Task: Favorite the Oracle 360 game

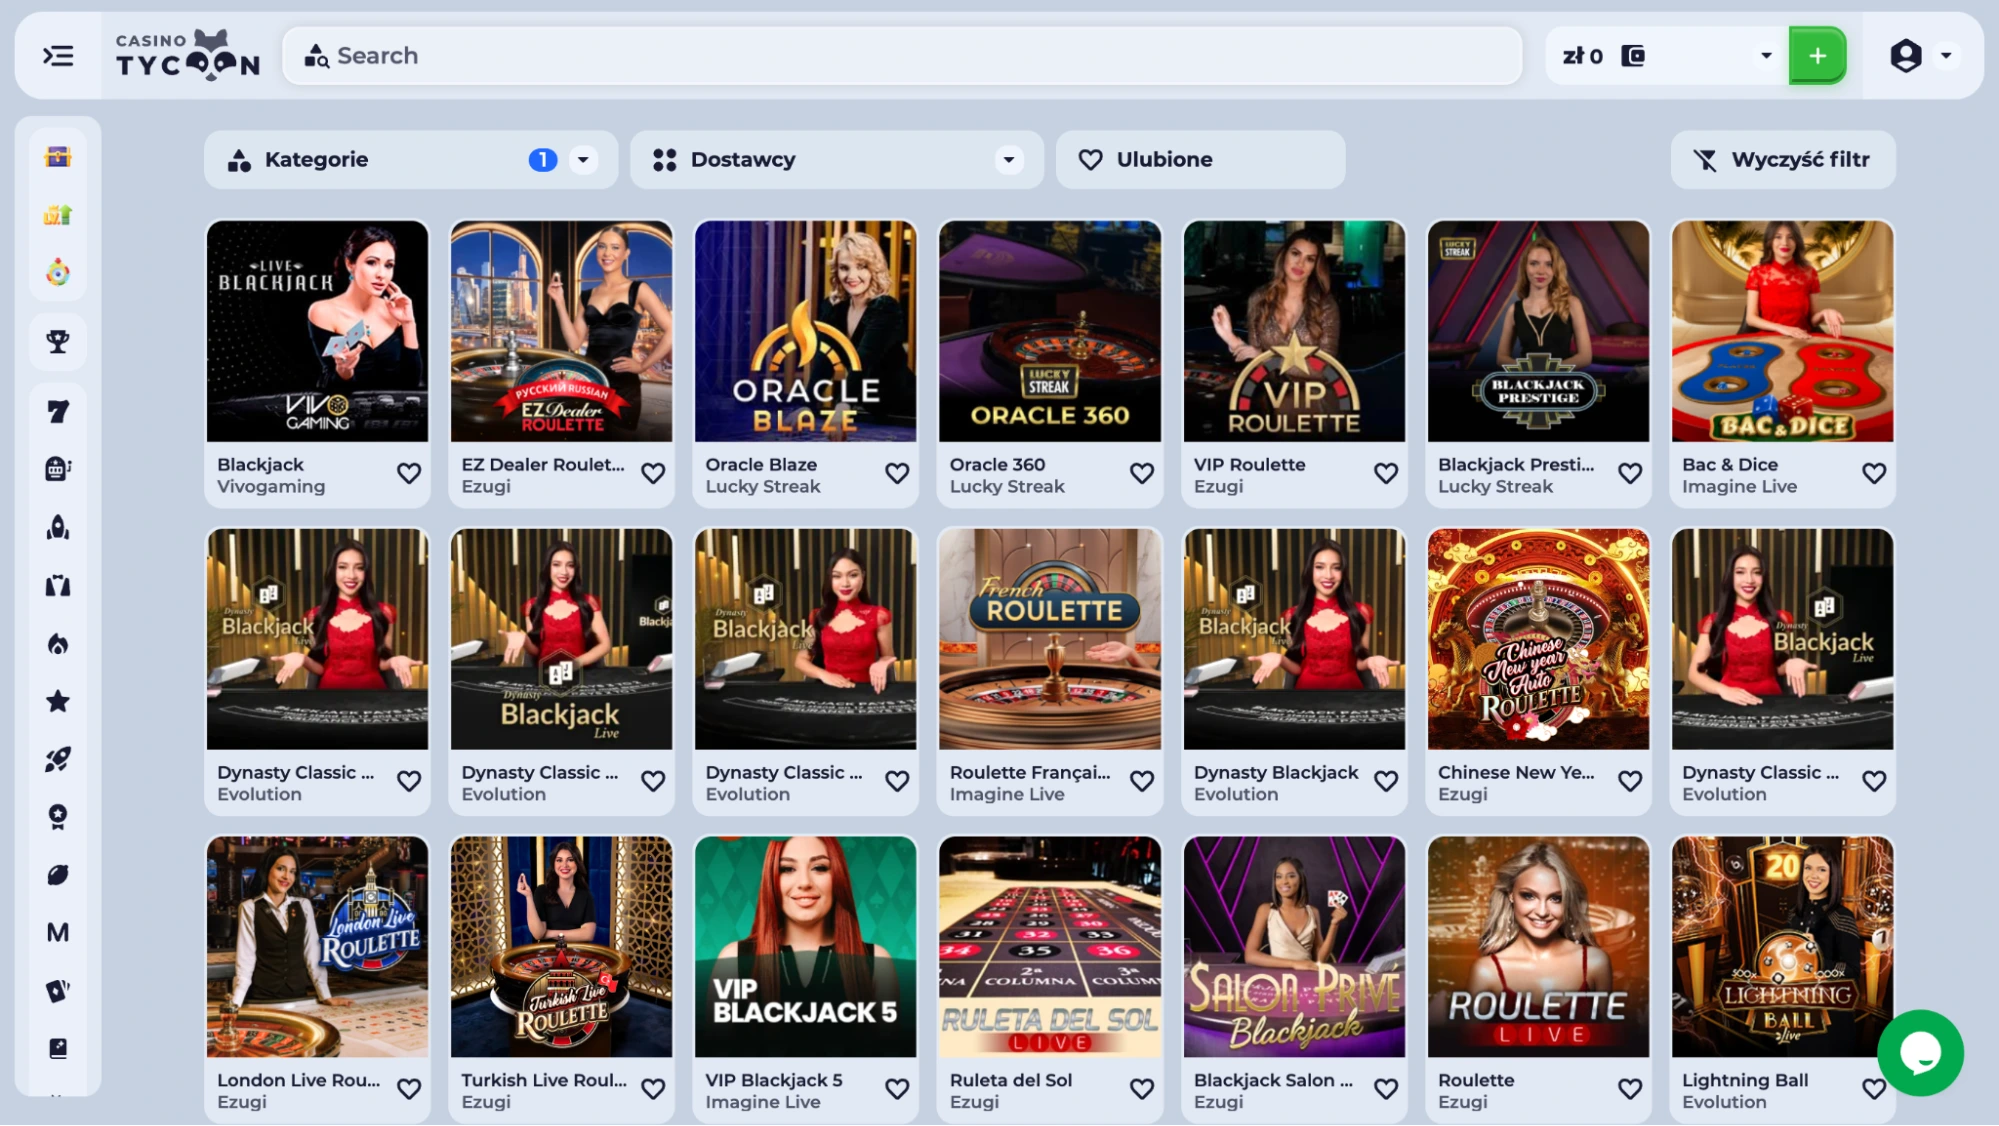Action: (1142, 473)
